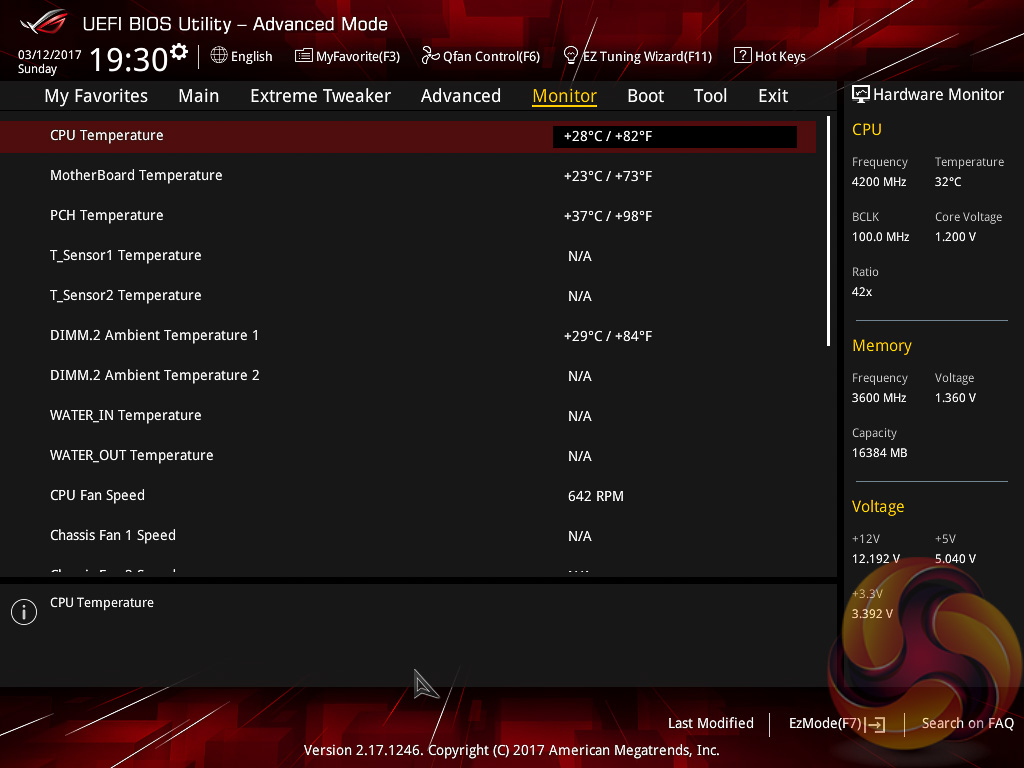The image size is (1024, 768).
Task: Click the EzMode exit arrow icon
Action: 875,724
